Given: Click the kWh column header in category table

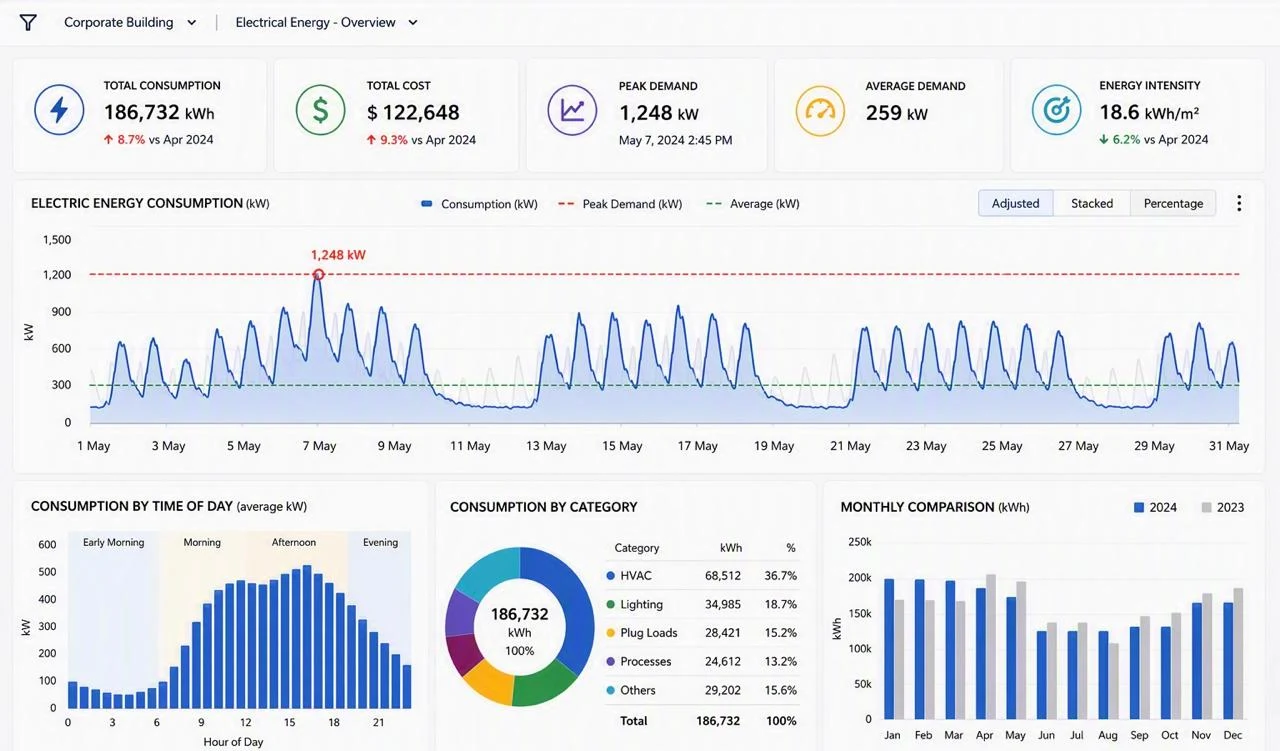Looking at the screenshot, I should click(731, 548).
